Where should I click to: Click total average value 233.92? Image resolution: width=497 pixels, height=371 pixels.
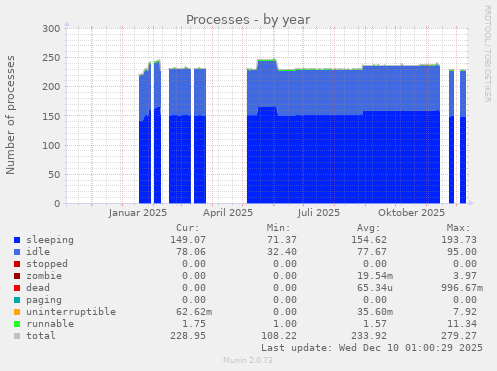369,336
